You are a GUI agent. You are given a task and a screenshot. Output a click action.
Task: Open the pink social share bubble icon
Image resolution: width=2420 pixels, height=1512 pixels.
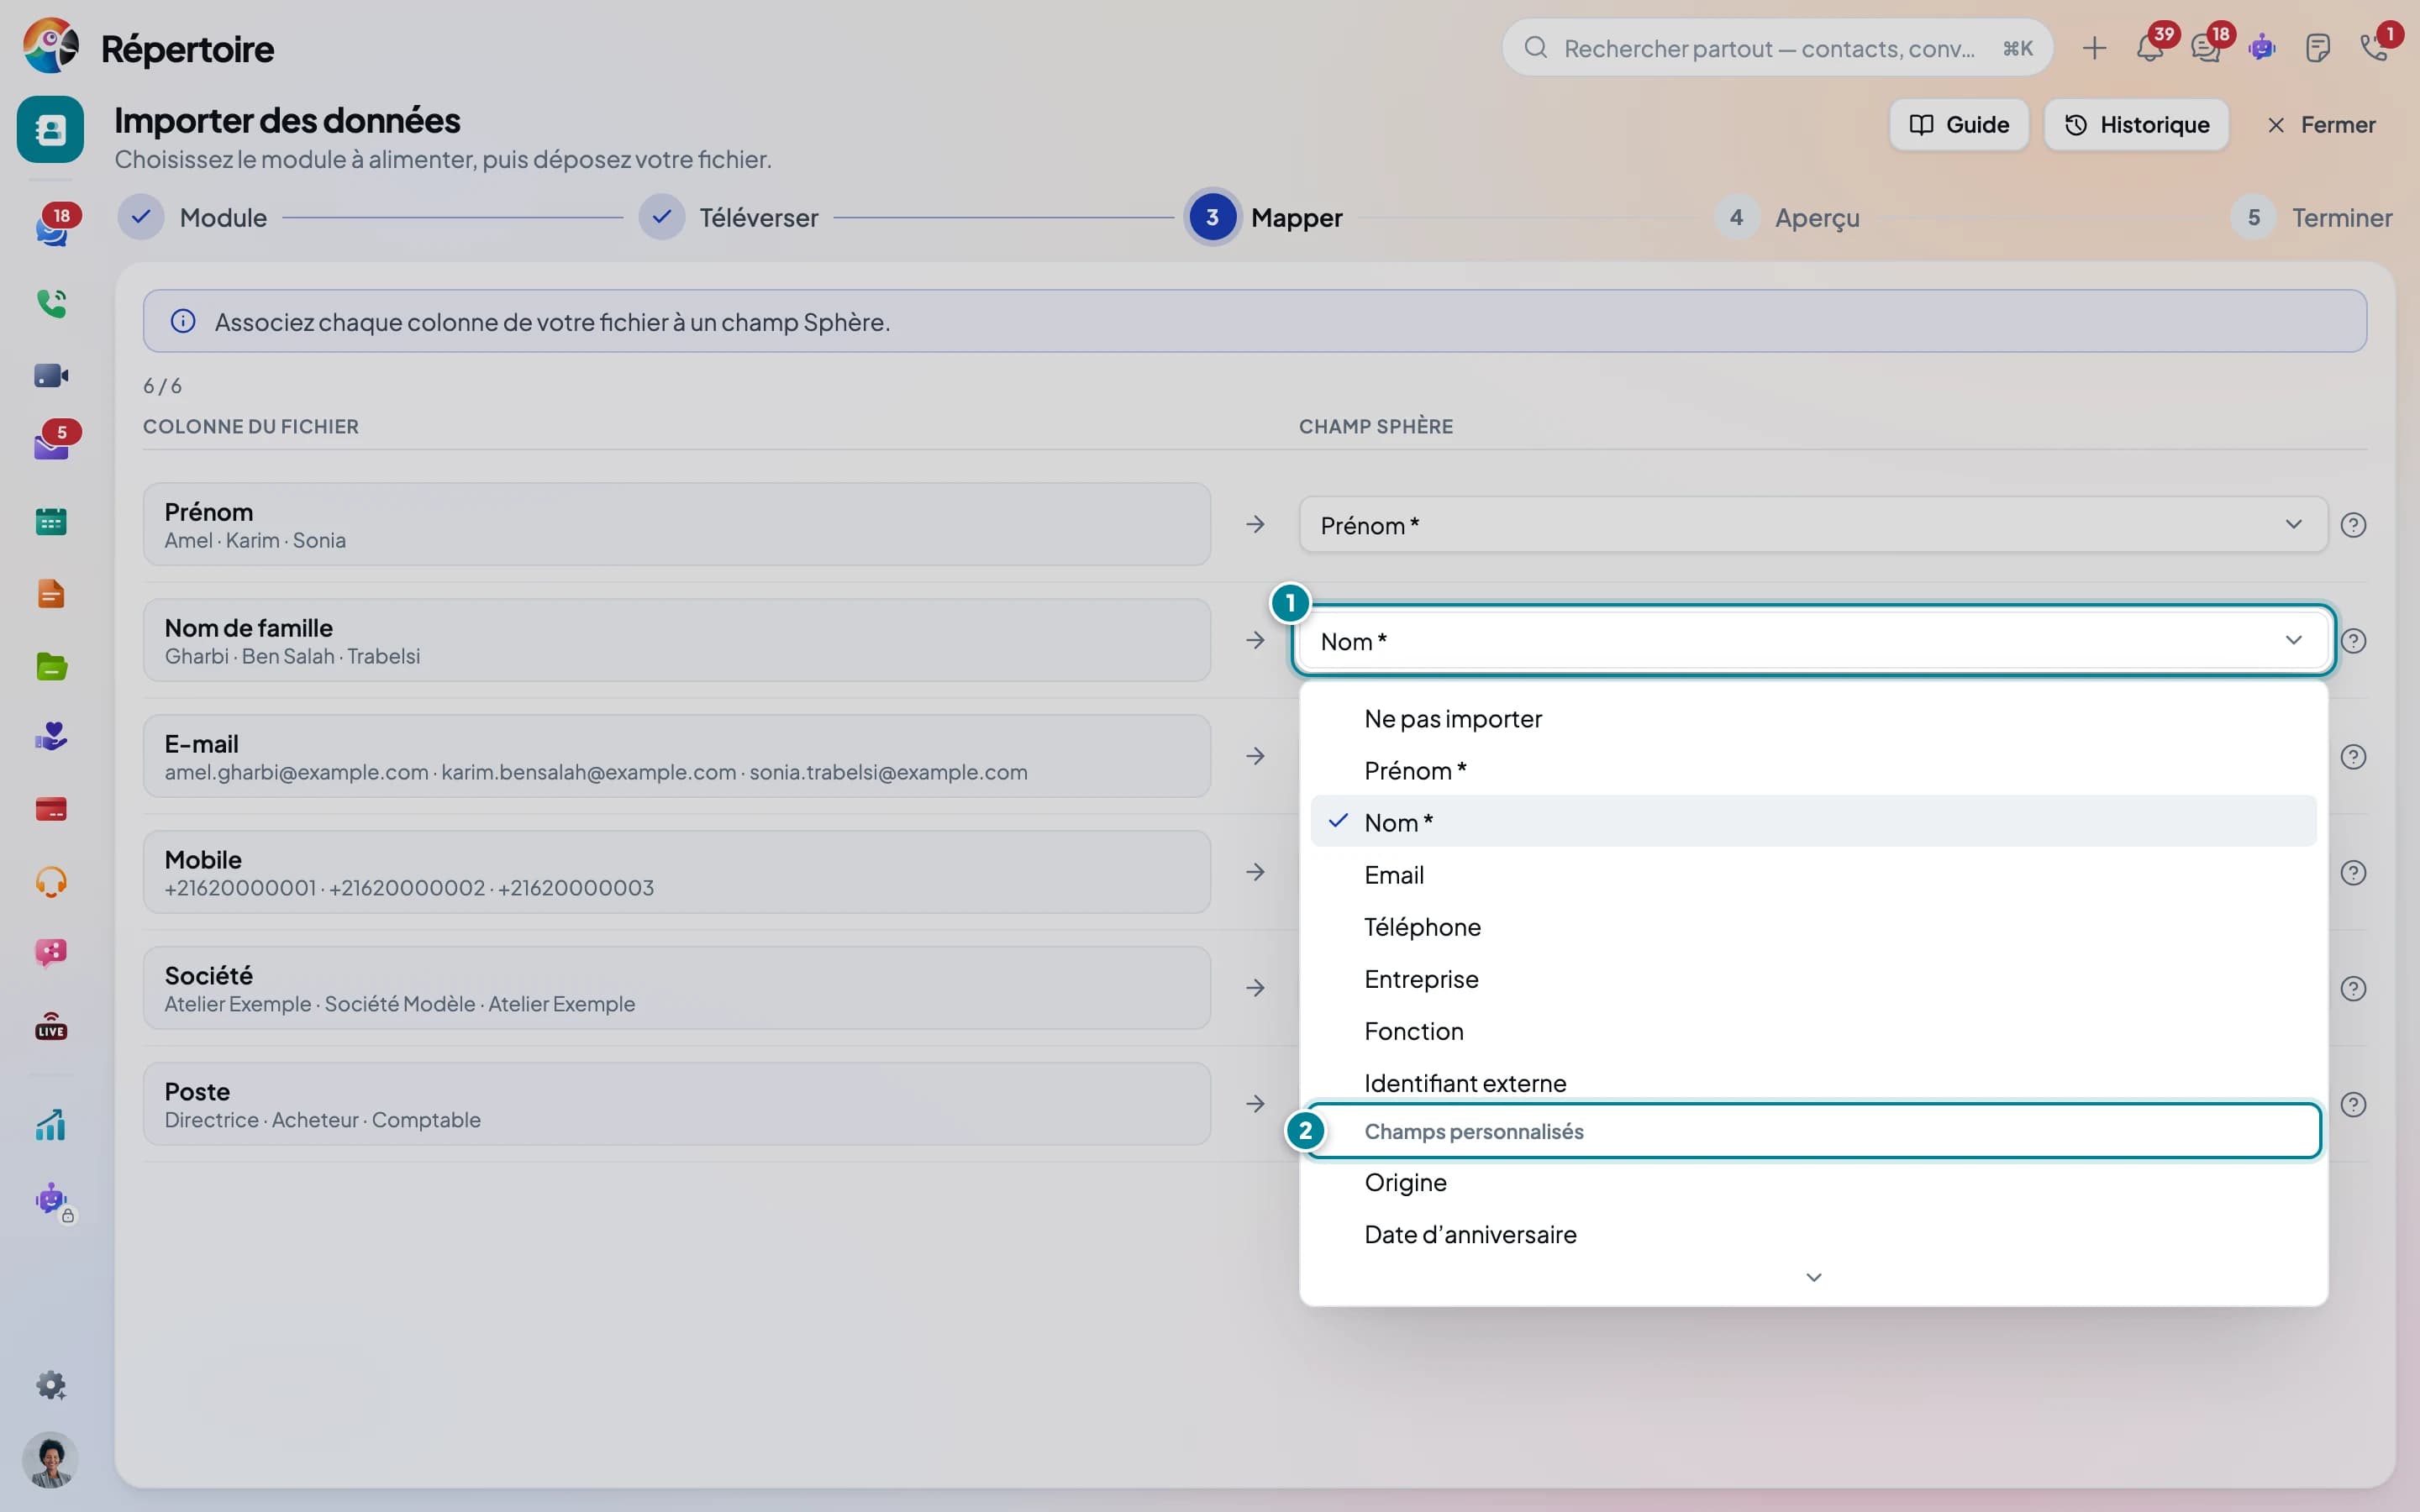pos(51,953)
